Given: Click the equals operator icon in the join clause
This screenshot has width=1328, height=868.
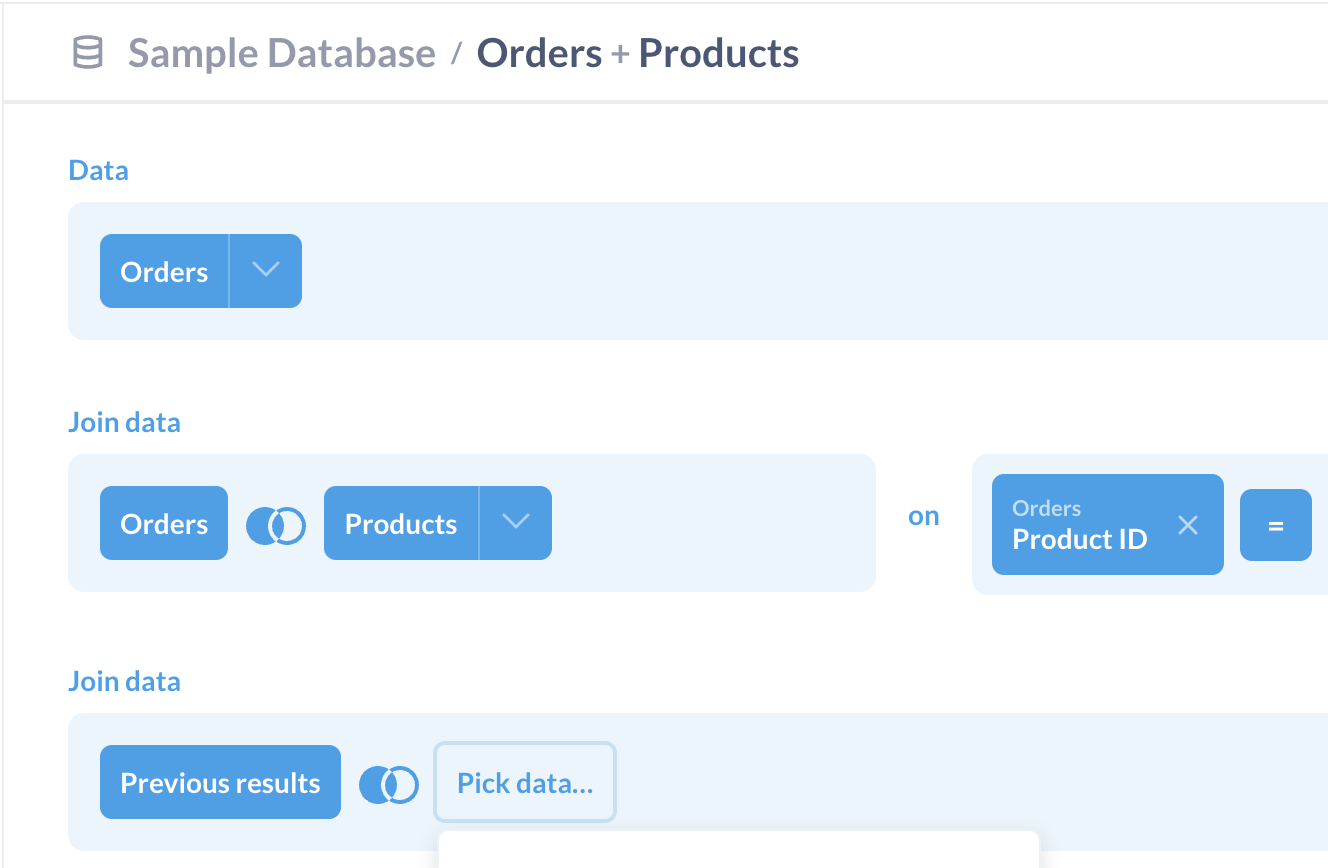Looking at the screenshot, I should coord(1276,523).
